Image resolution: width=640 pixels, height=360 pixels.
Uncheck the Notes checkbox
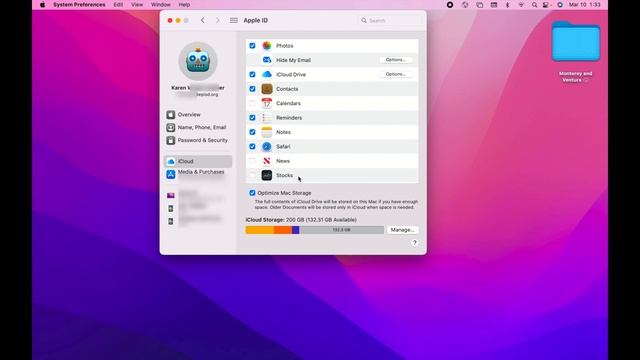(252, 132)
